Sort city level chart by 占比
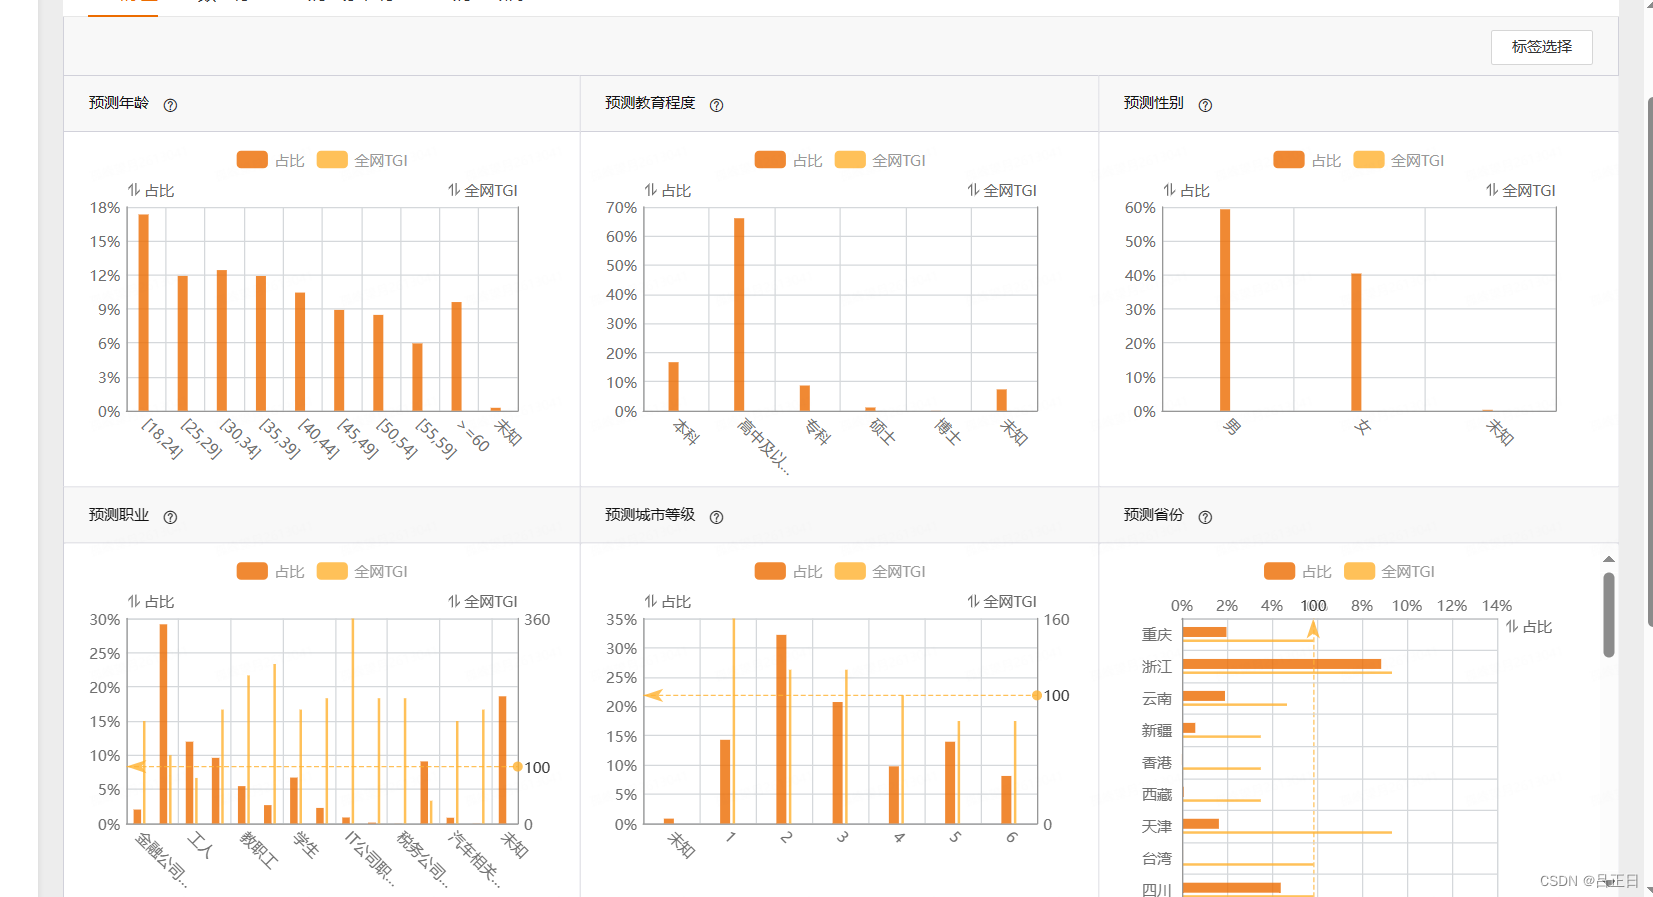 [668, 601]
